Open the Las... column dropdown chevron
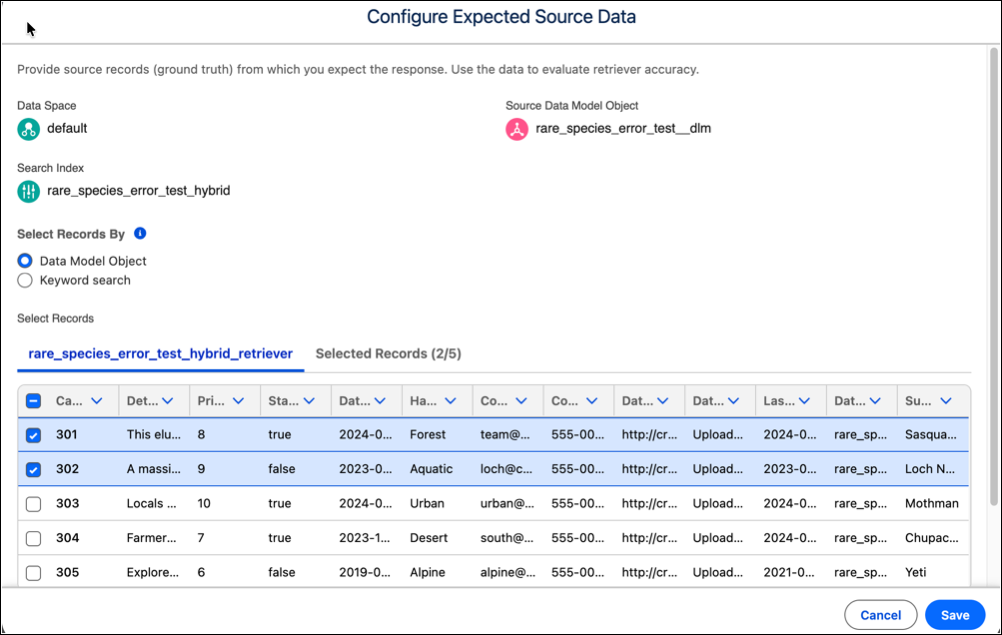The height and width of the screenshot is (635, 1002). (805, 401)
